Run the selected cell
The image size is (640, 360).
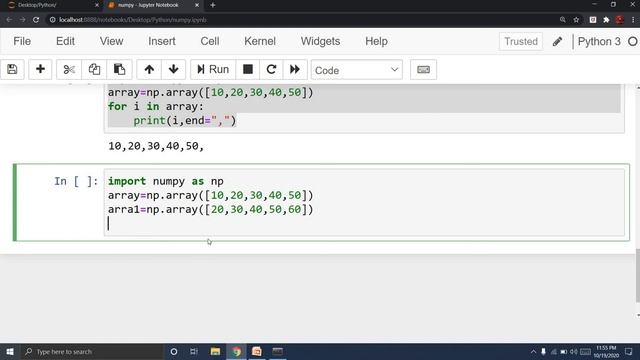213,69
